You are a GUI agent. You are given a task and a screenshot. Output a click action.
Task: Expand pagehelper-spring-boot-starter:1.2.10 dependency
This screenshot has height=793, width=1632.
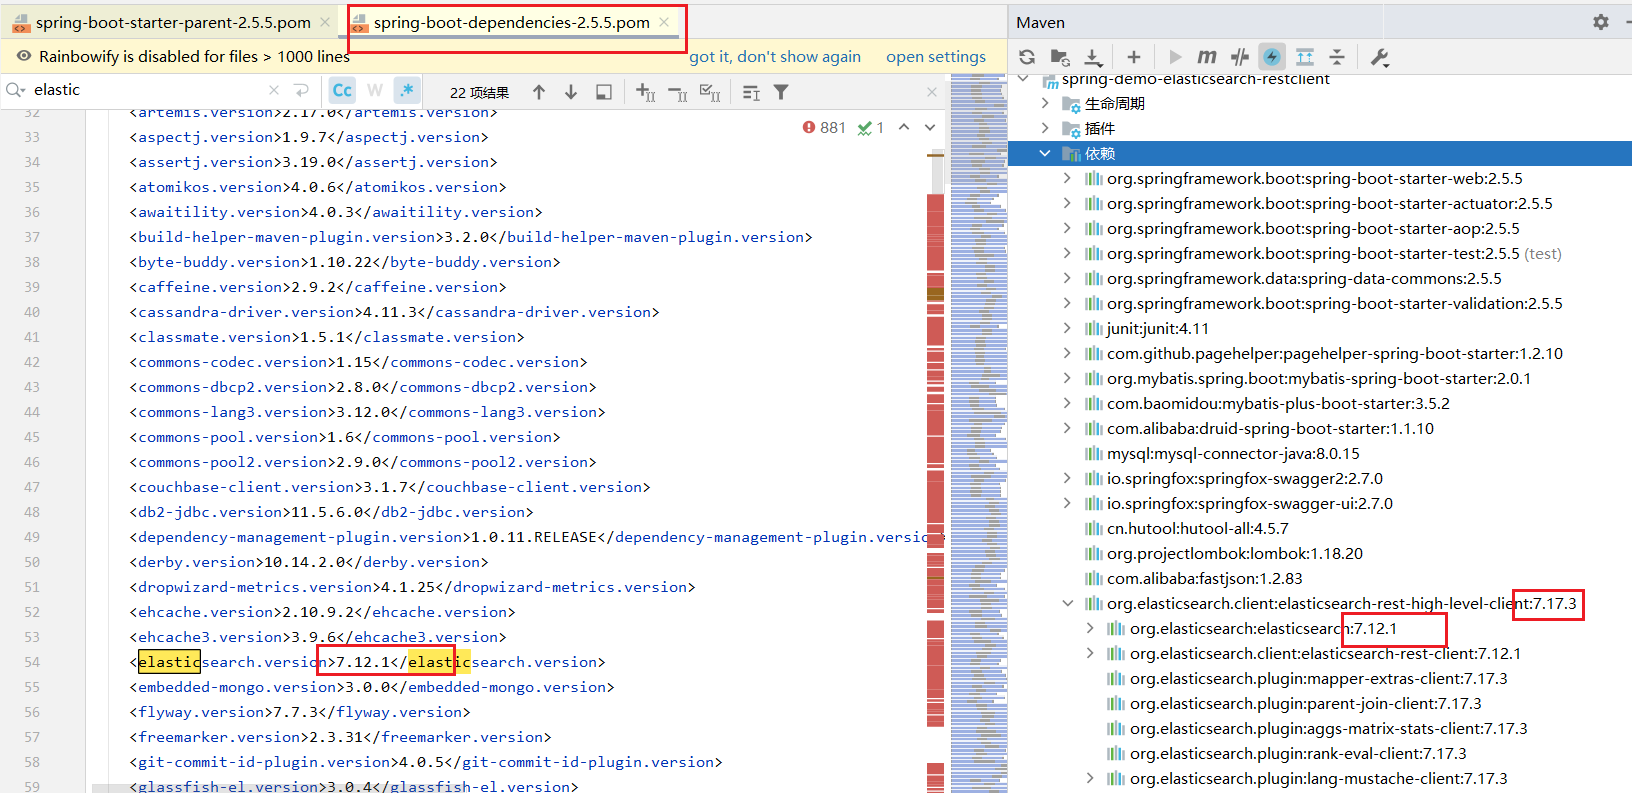[x=1067, y=353]
